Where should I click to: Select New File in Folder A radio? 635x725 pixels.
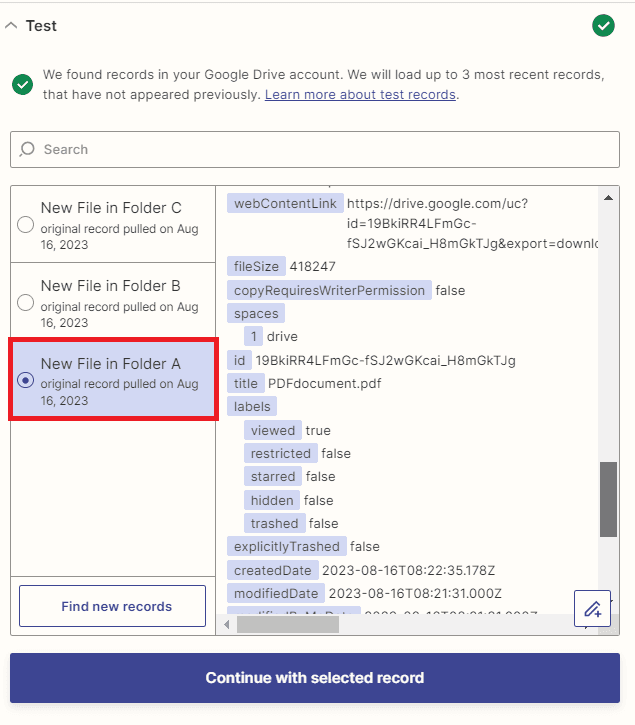(26, 381)
